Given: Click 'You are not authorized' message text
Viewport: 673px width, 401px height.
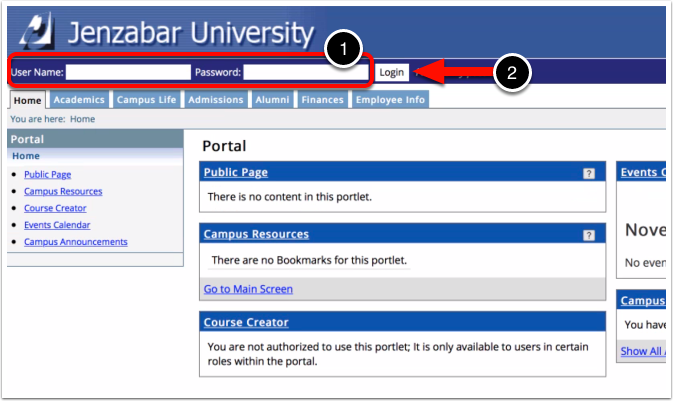Looking at the screenshot, I should pyautogui.click(x=398, y=354).
